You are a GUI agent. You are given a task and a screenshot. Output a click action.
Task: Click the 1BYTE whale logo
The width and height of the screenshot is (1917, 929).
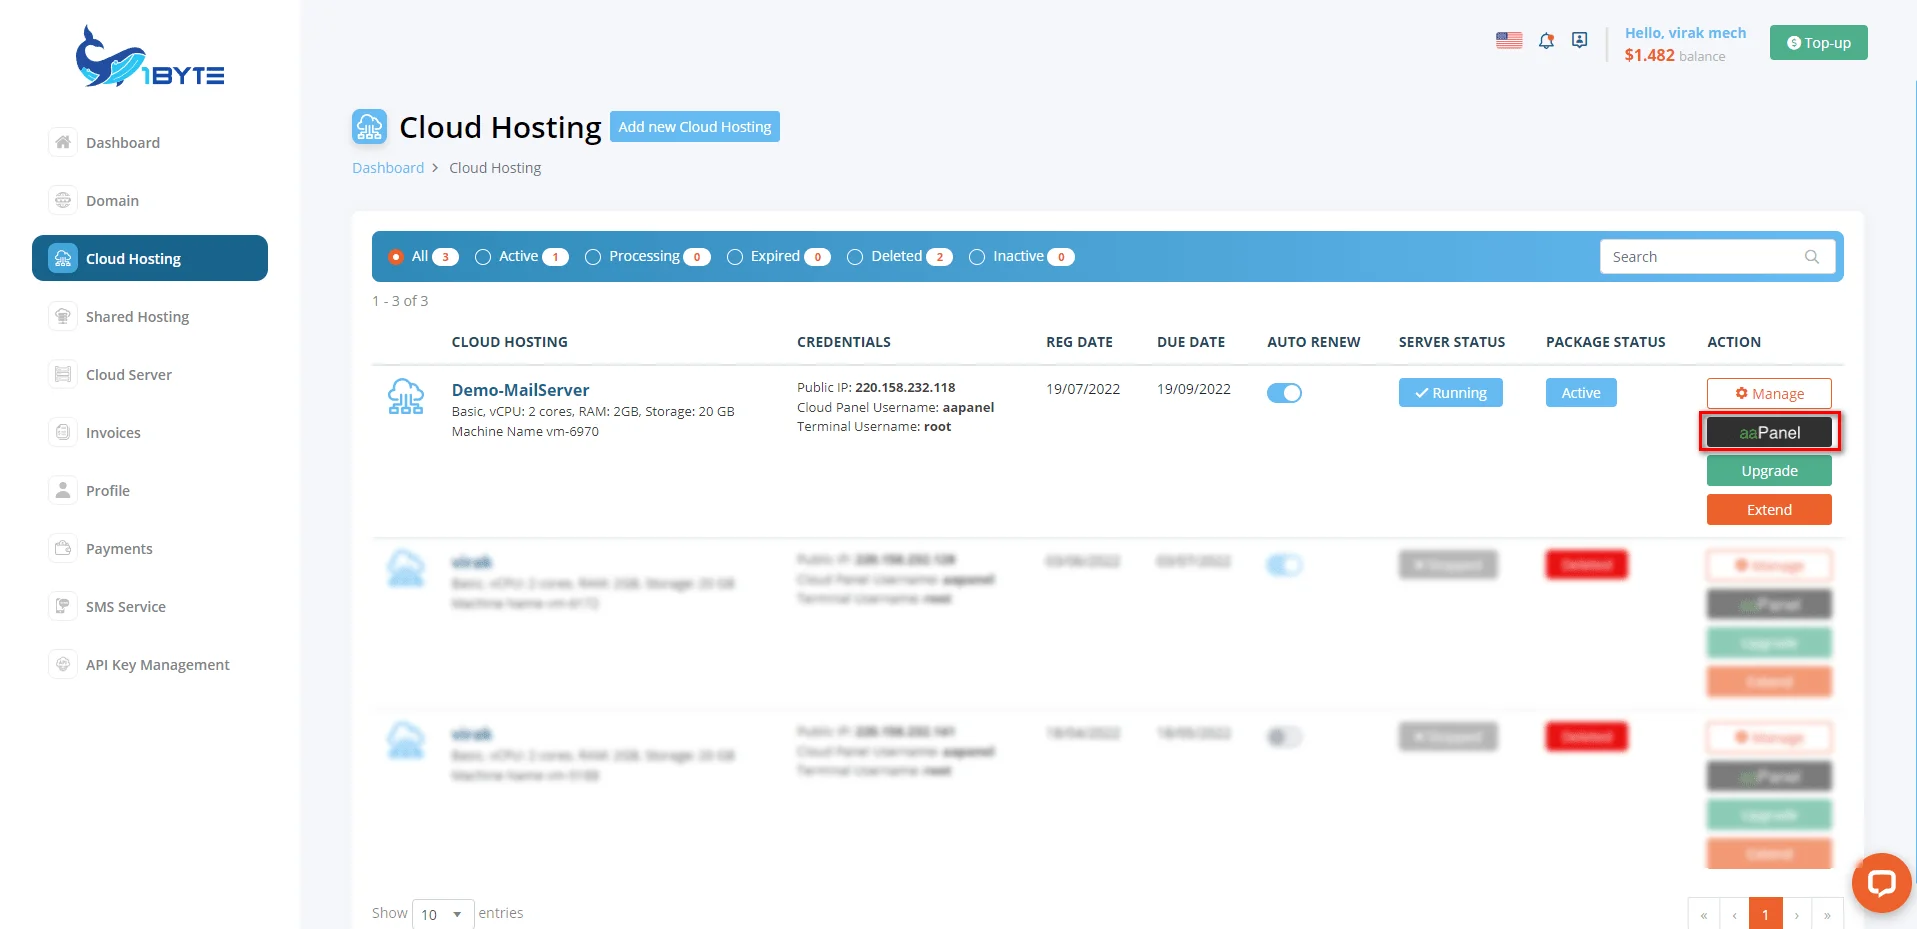click(150, 57)
